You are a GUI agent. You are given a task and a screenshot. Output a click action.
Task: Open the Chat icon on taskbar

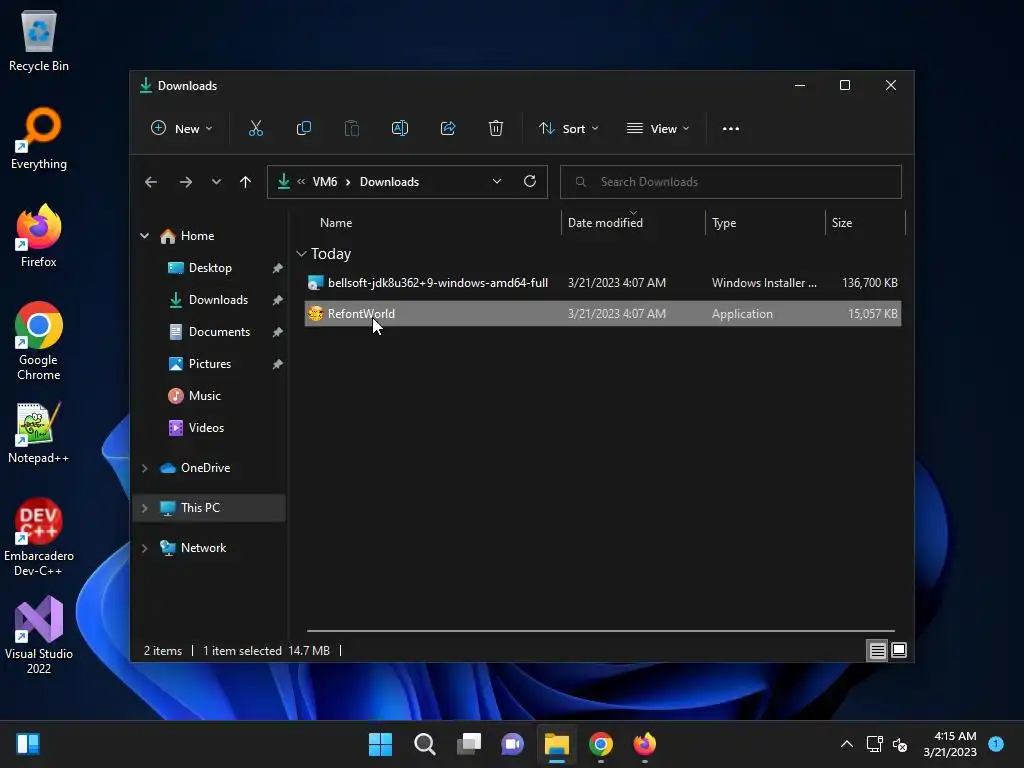pyautogui.click(x=513, y=744)
